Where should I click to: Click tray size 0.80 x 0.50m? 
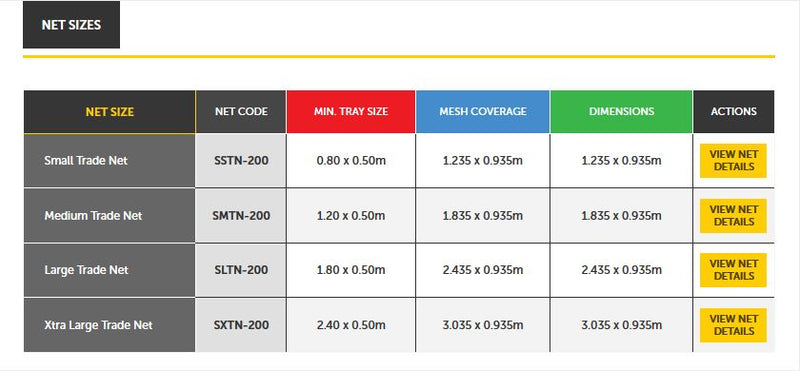click(351, 161)
